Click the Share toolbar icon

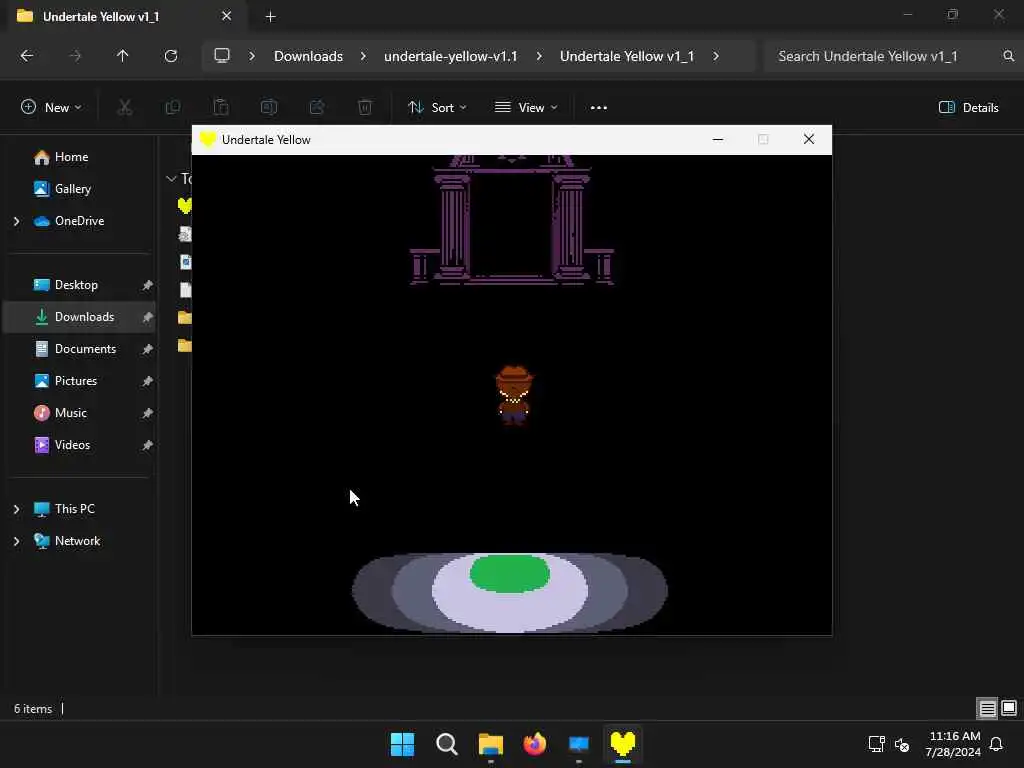coord(317,108)
